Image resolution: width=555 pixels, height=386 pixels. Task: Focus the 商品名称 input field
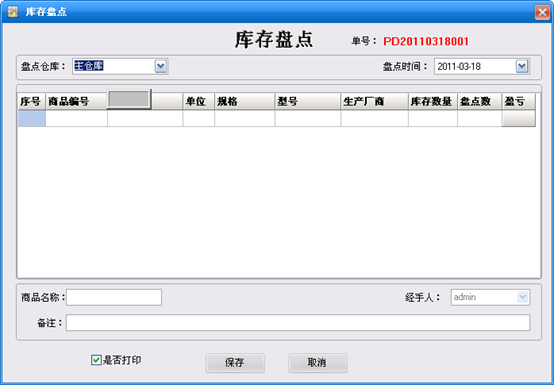(114, 297)
